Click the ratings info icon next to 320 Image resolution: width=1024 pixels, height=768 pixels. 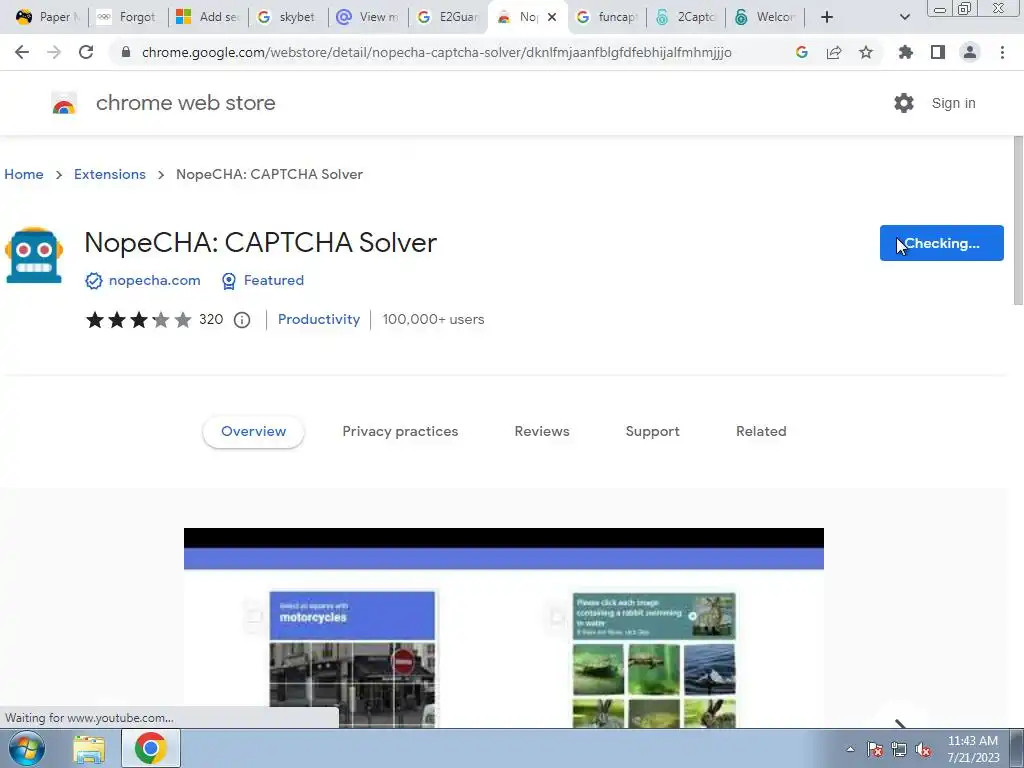[242, 320]
